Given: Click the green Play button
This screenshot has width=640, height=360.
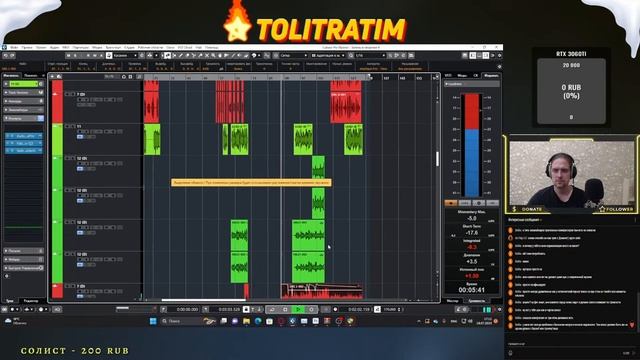Looking at the screenshot, I should (x=298, y=309).
